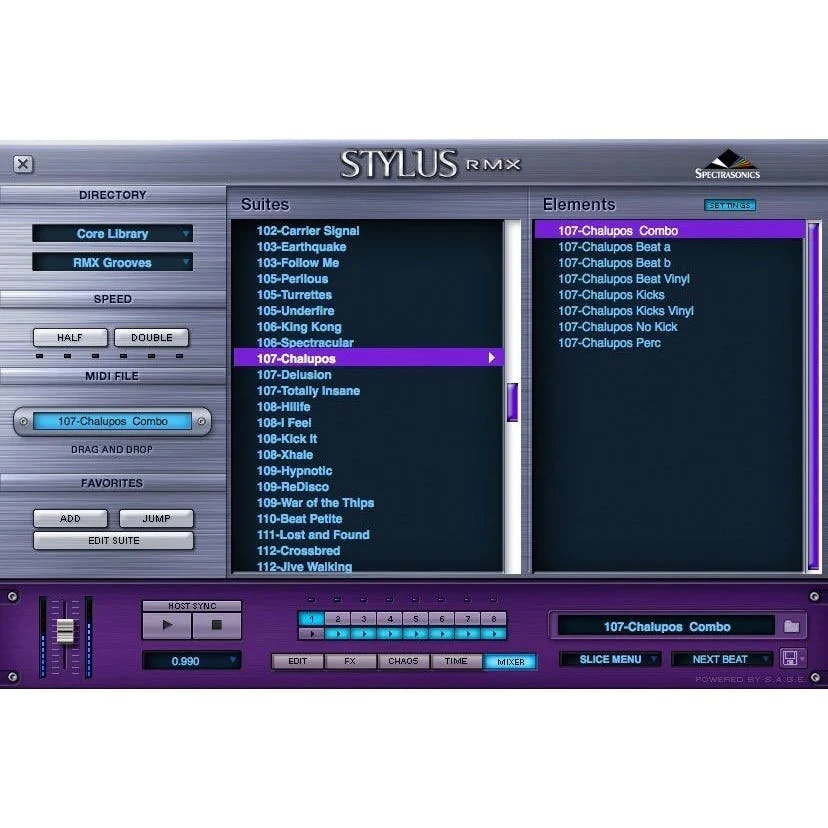Click play arrow under part 4
Screen dimensions: 828x828
[390, 633]
